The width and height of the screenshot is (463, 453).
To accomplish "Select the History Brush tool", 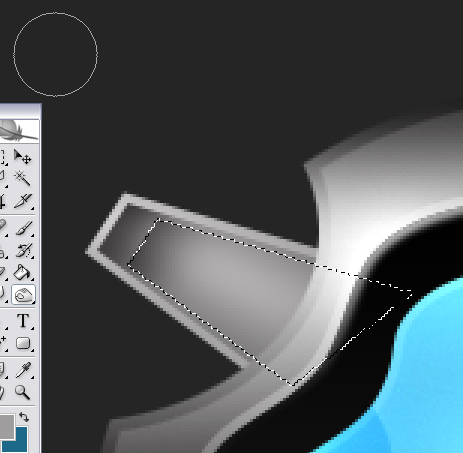I will 23,250.
